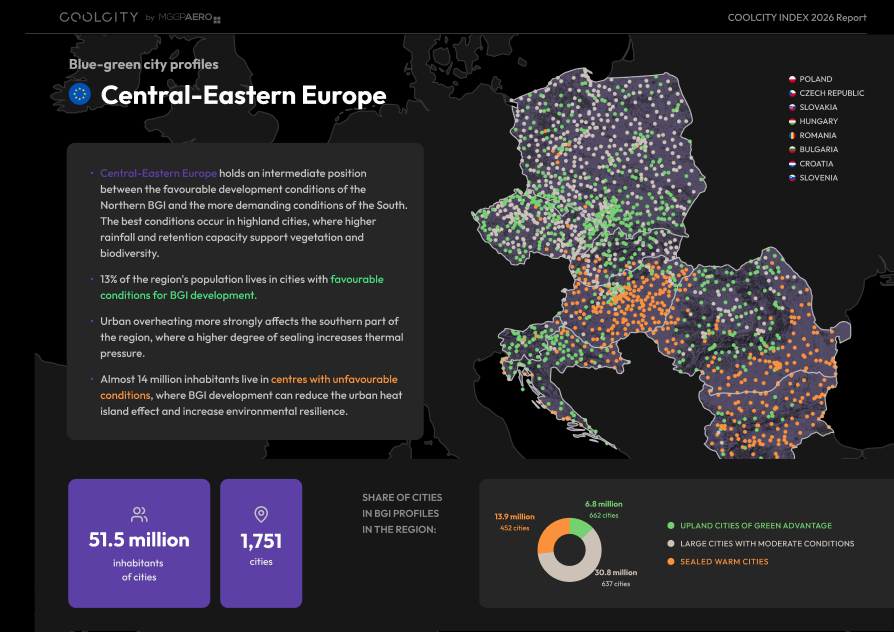Click 'SEALED WARM CITIES' legend text

[x=724, y=562]
